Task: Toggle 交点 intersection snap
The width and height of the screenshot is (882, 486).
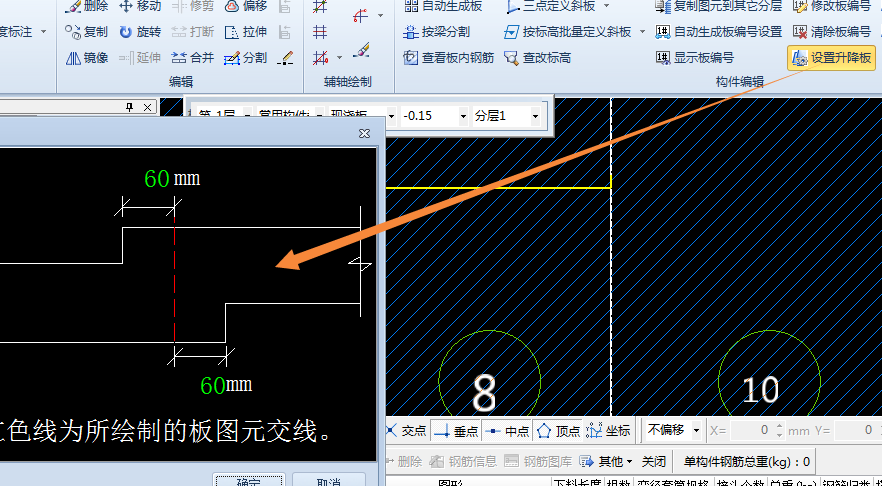Action: (x=407, y=431)
